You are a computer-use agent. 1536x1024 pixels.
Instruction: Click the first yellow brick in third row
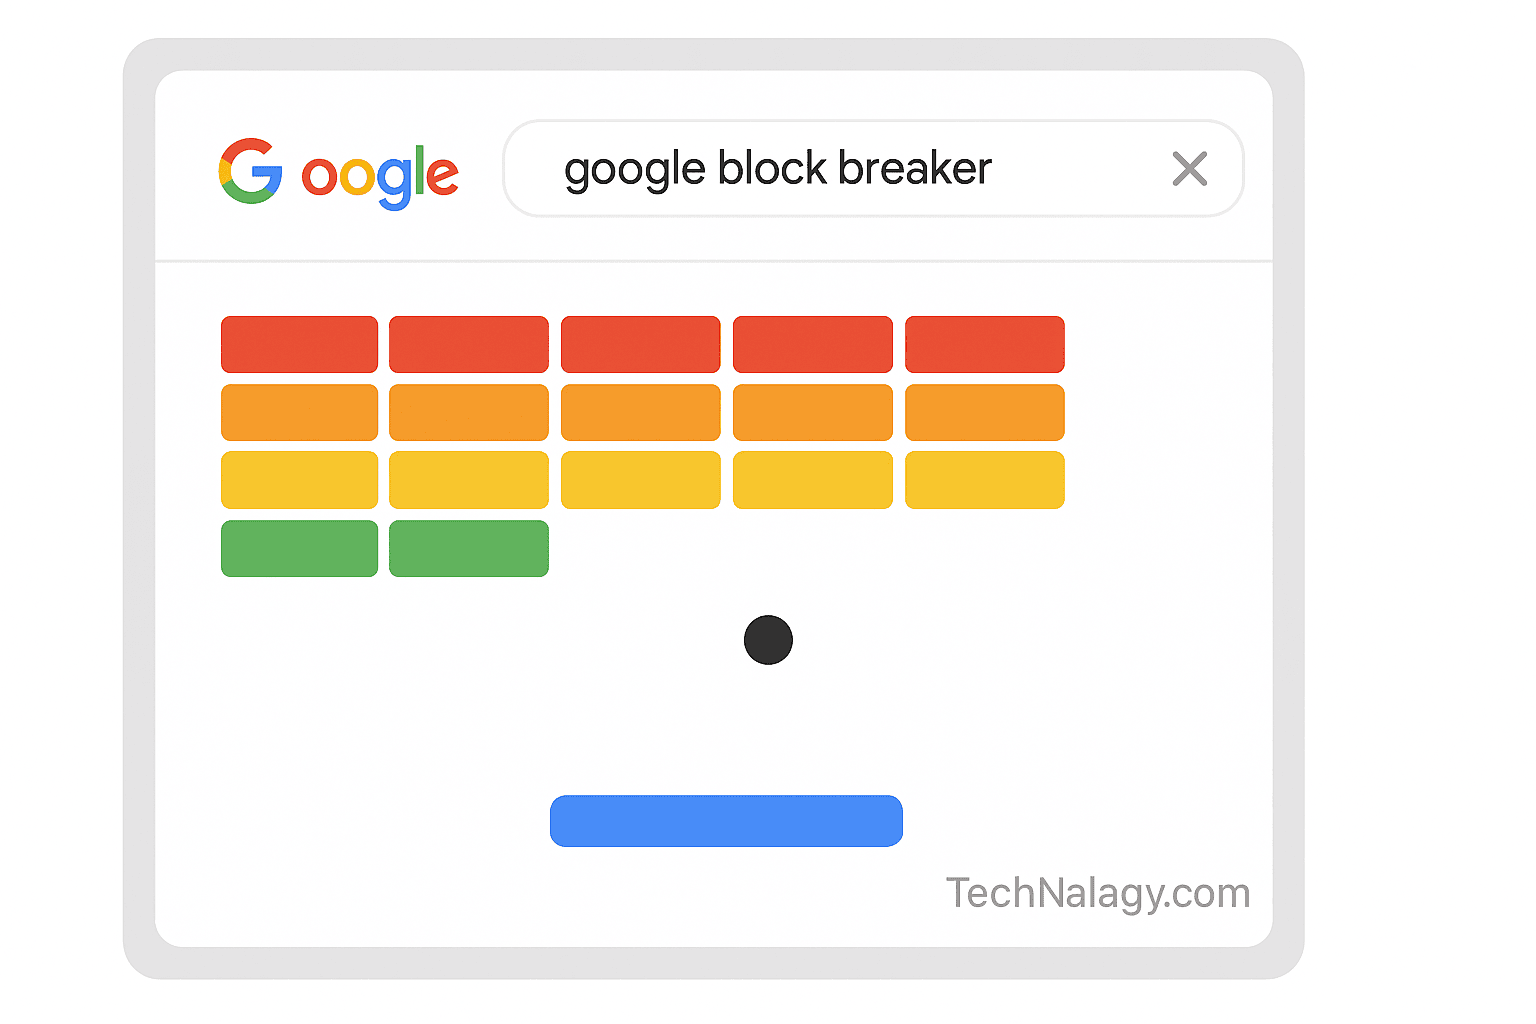(x=299, y=480)
